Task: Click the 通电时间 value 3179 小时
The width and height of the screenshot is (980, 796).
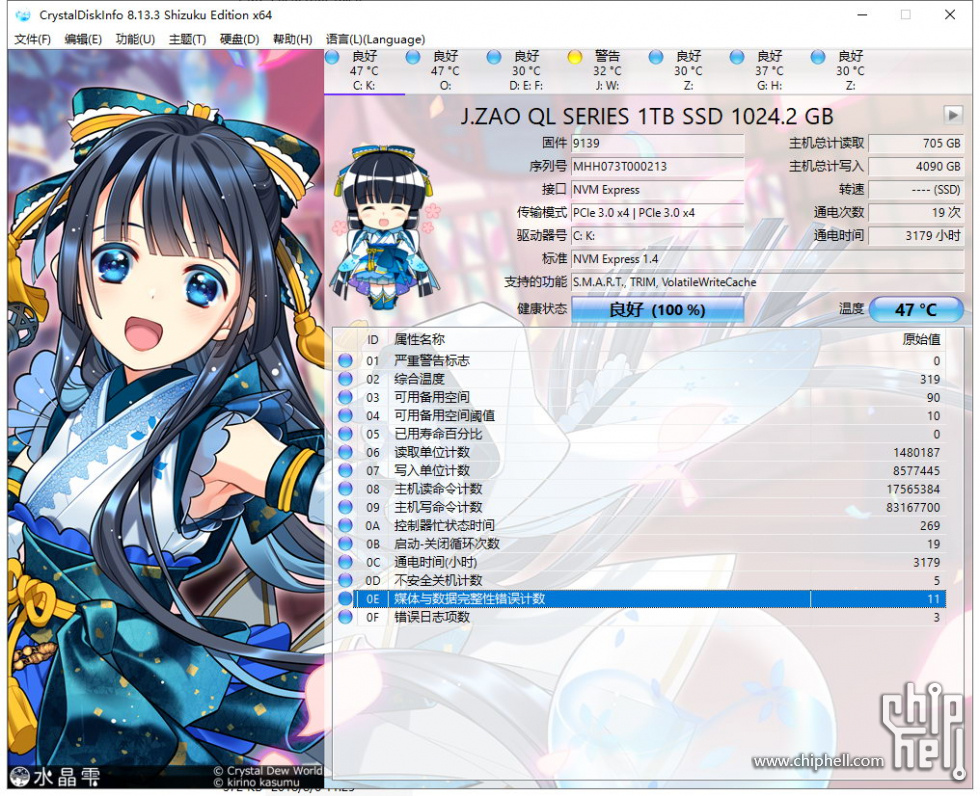Action: [x=916, y=236]
